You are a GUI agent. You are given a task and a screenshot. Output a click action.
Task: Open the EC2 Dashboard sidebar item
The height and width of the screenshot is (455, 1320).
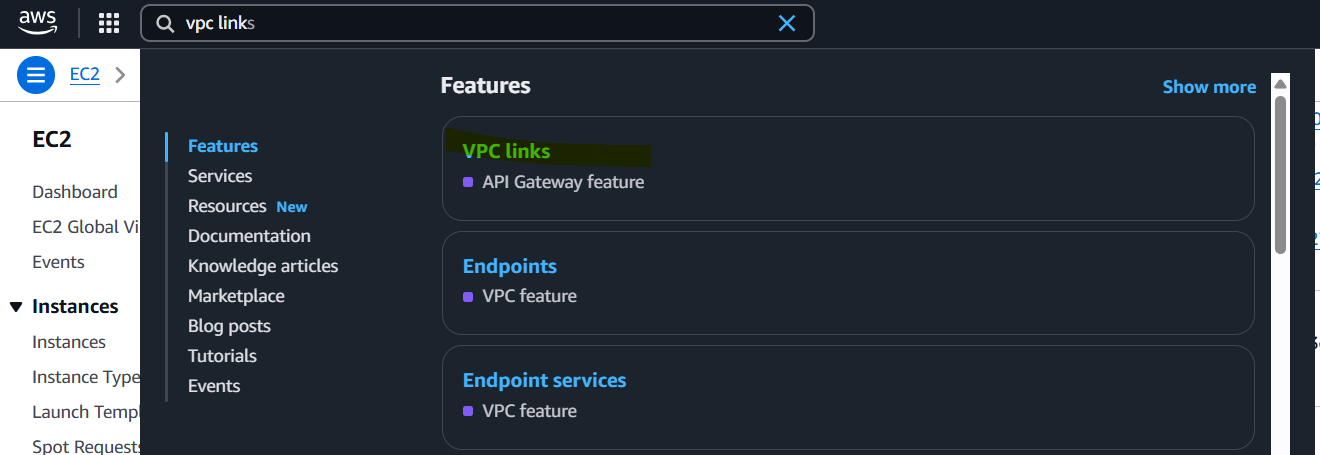75,192
